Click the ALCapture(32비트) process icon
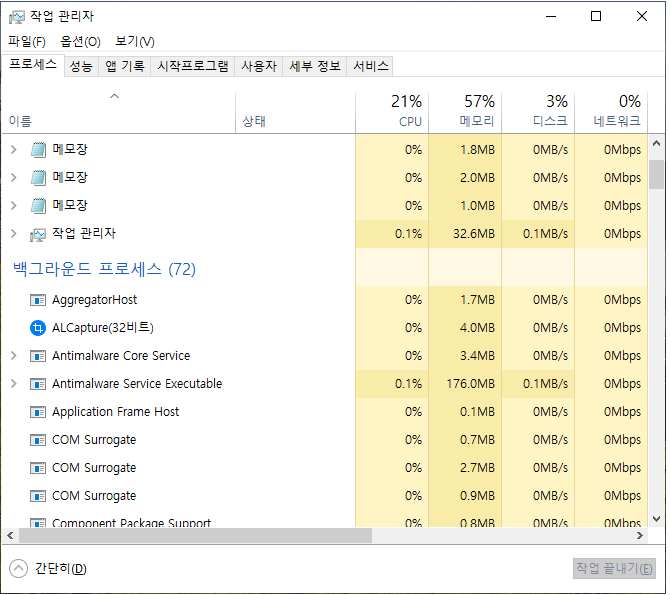Screen dimensions: 670x595 pos(38,328)
